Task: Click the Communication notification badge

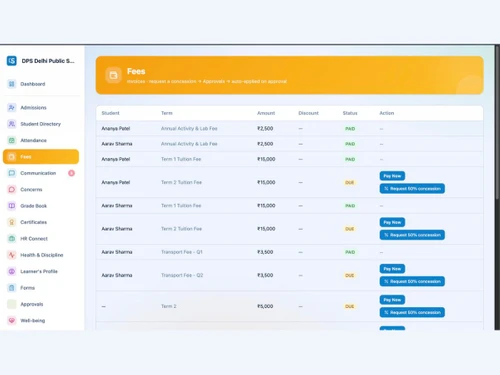Action: pyautogui.click(x=71, y=173)
